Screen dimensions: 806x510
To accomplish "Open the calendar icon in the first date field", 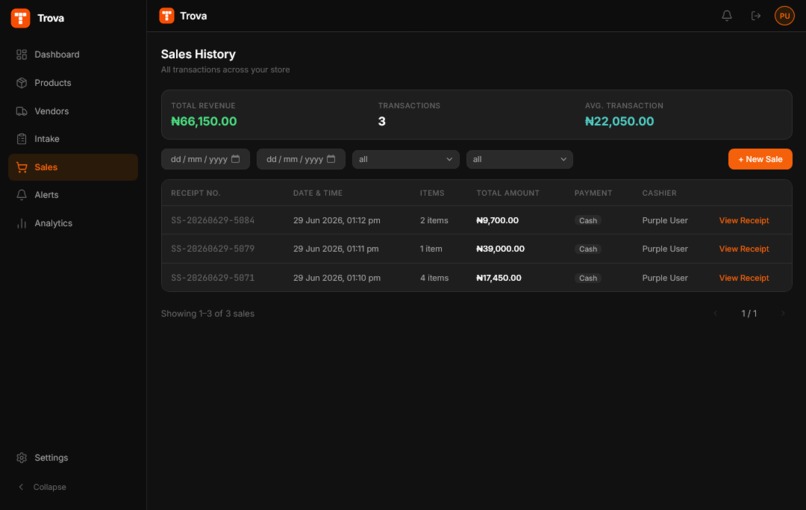I will [x=235, y=159].
